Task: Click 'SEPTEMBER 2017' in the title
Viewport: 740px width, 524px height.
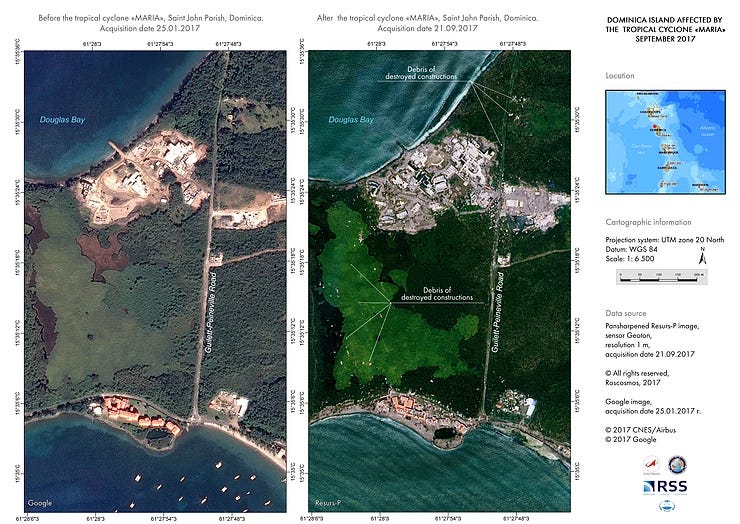Action: click(x=664, y=39)
